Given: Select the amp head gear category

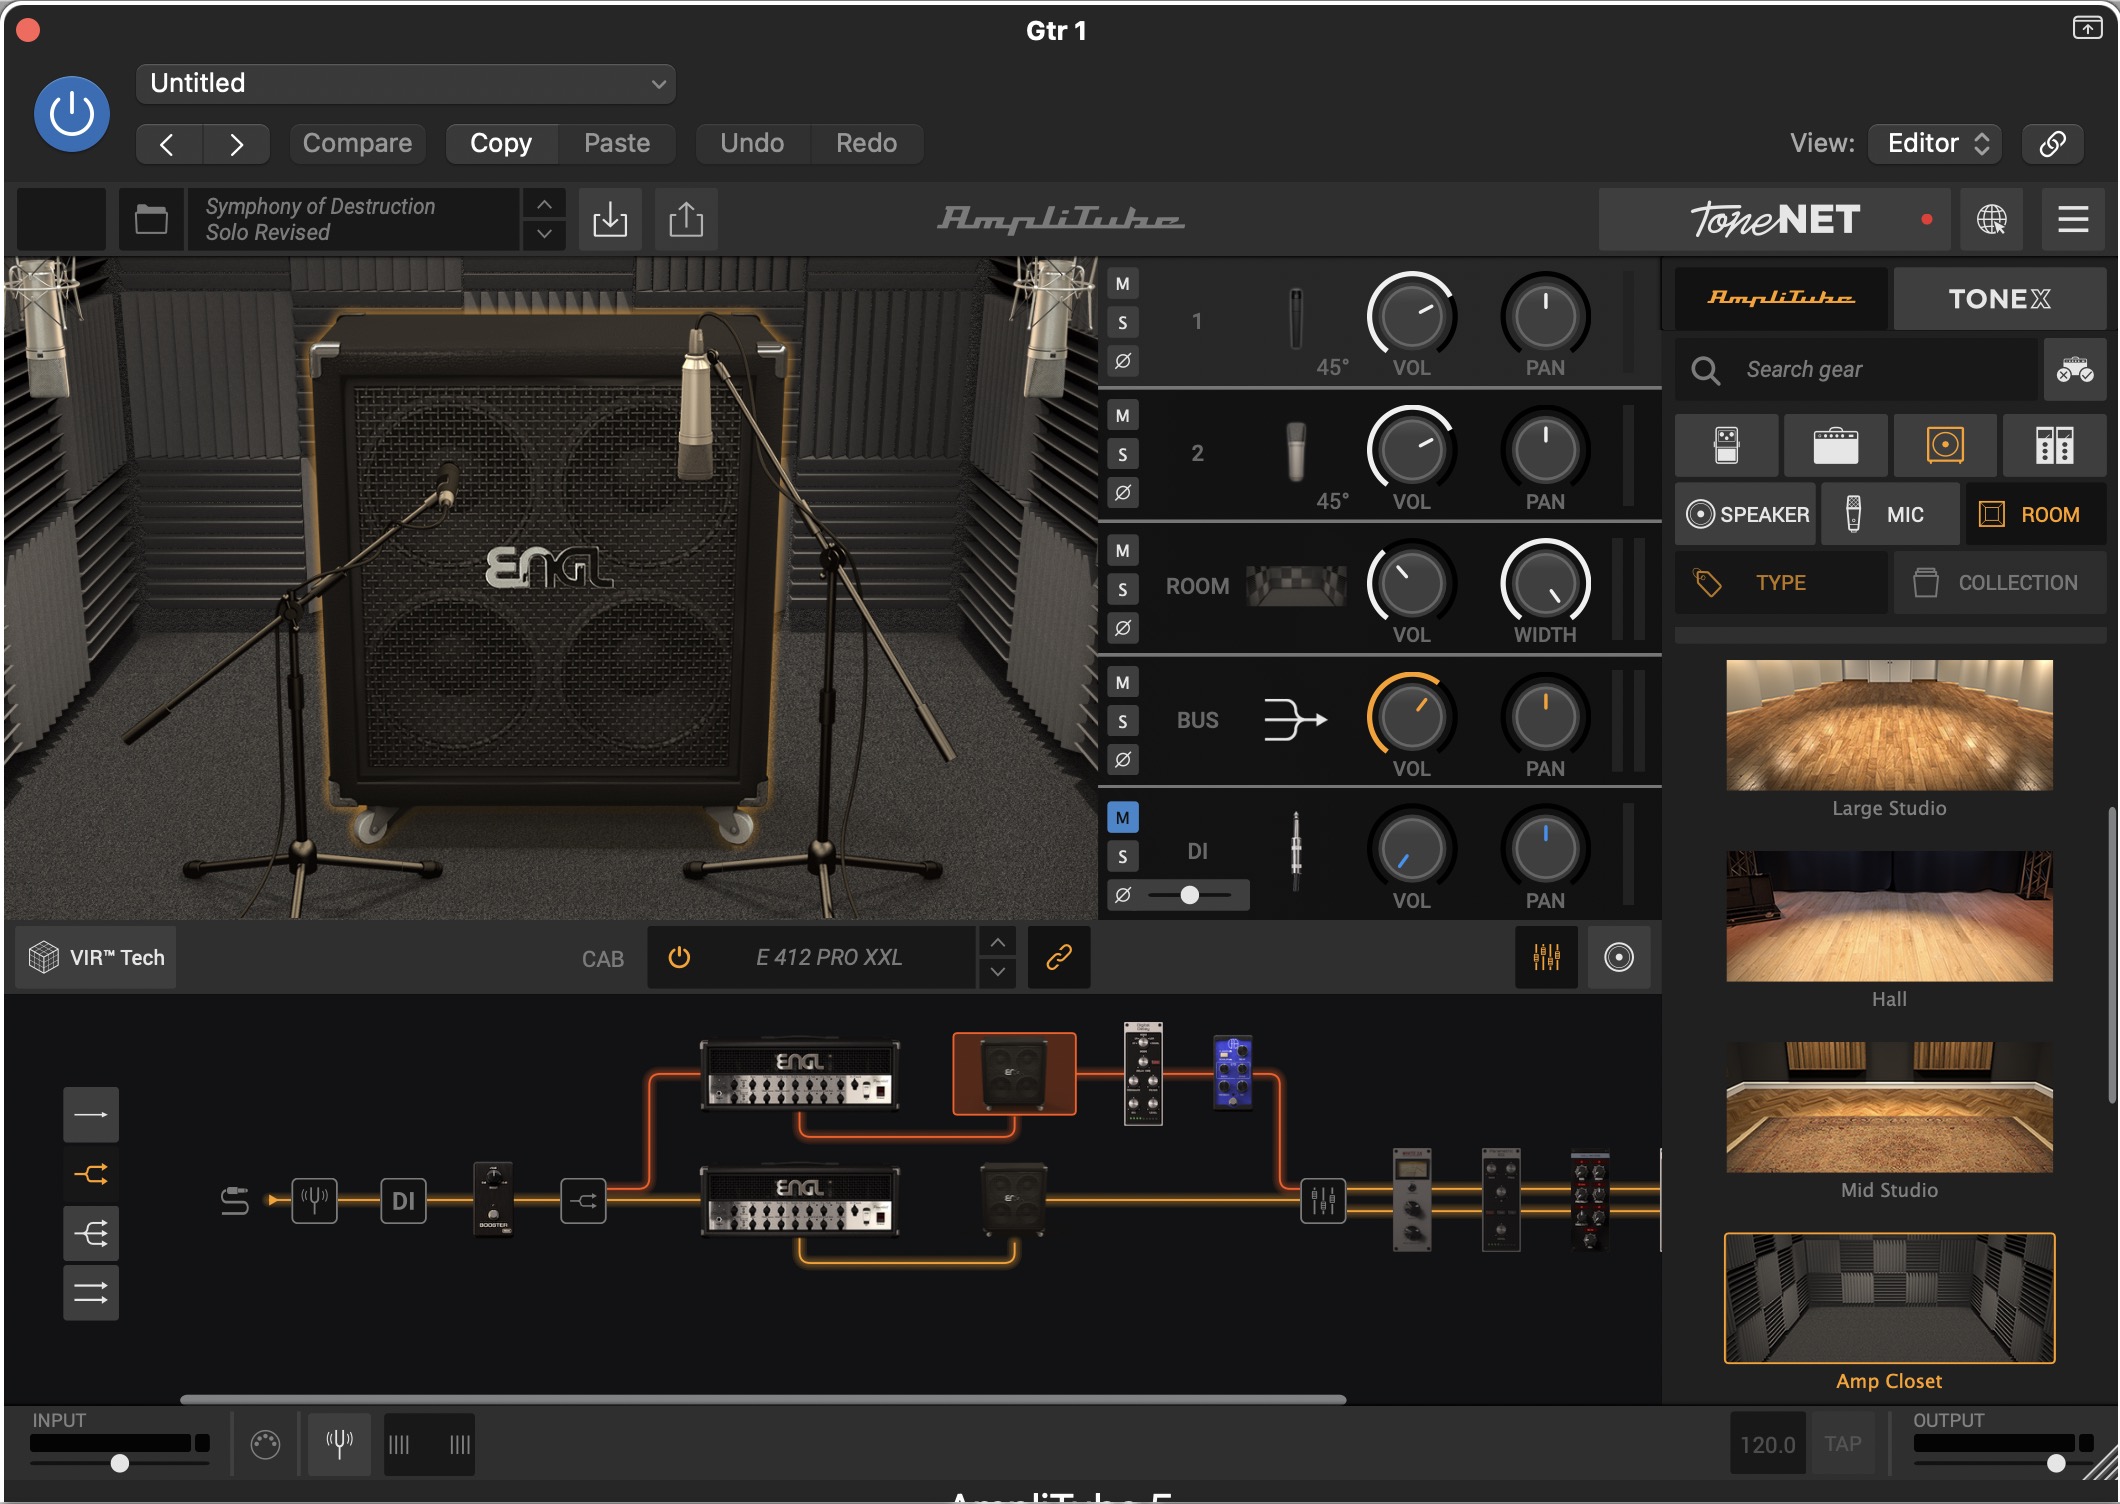Looking at the screenshot, I should 1835,445.
